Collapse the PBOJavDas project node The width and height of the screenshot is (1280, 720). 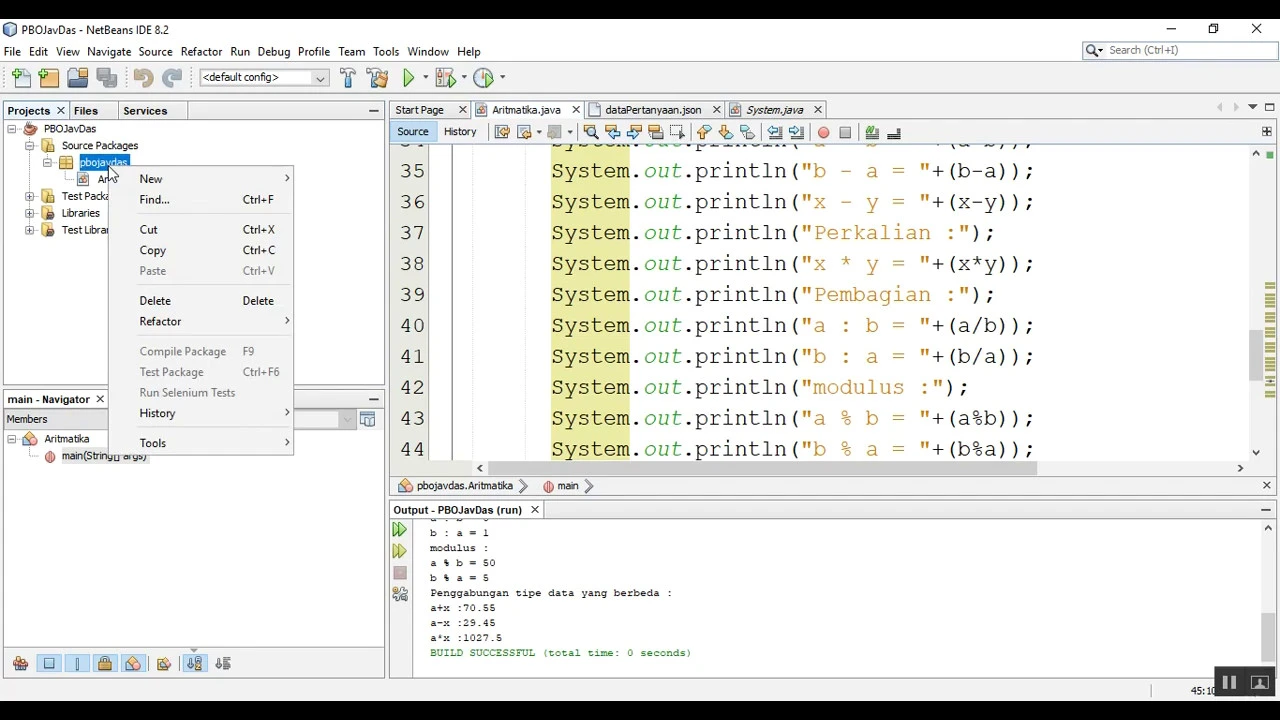pos(12,129)
